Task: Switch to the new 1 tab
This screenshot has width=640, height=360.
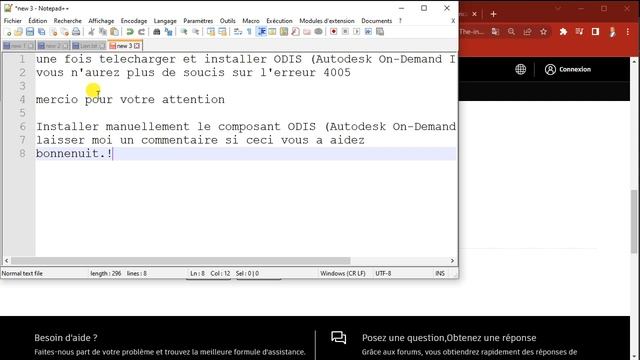Action: 18,46
